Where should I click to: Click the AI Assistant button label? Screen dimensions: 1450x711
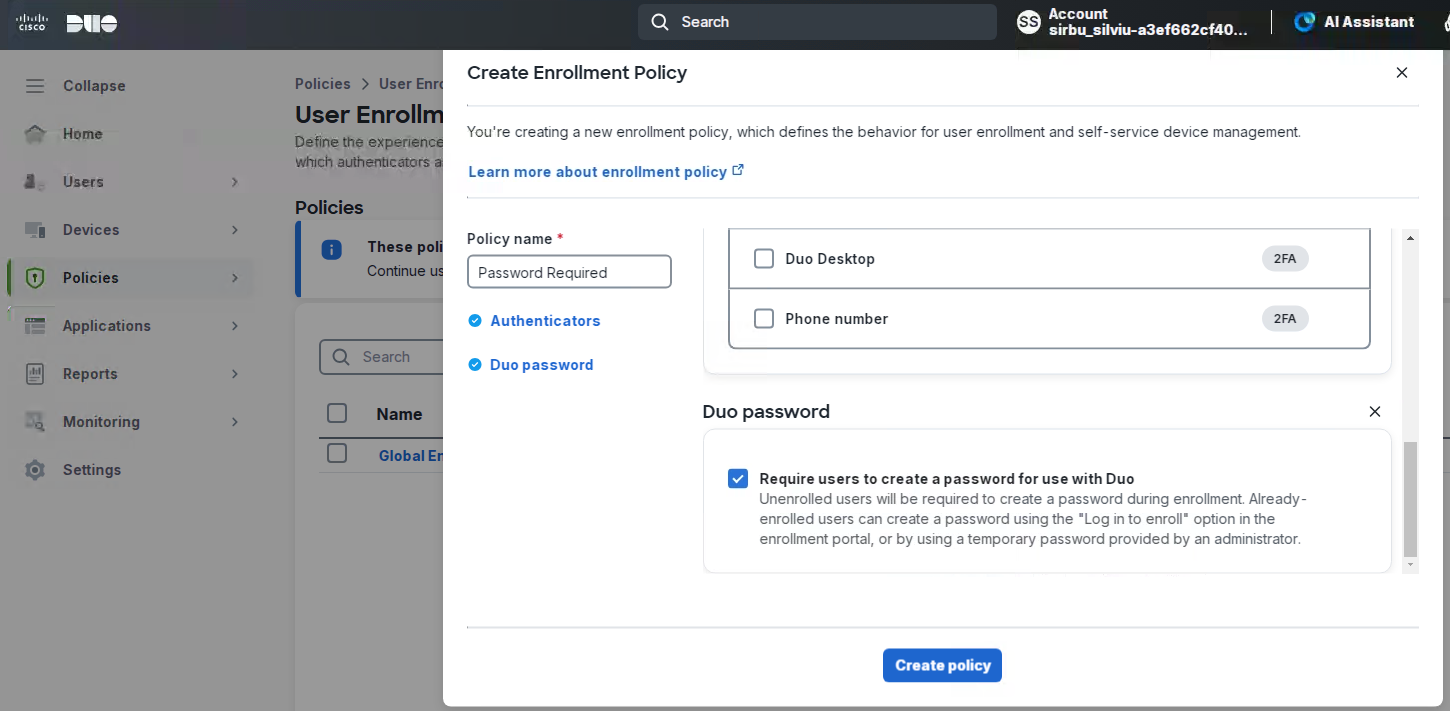coord(1369,22)
